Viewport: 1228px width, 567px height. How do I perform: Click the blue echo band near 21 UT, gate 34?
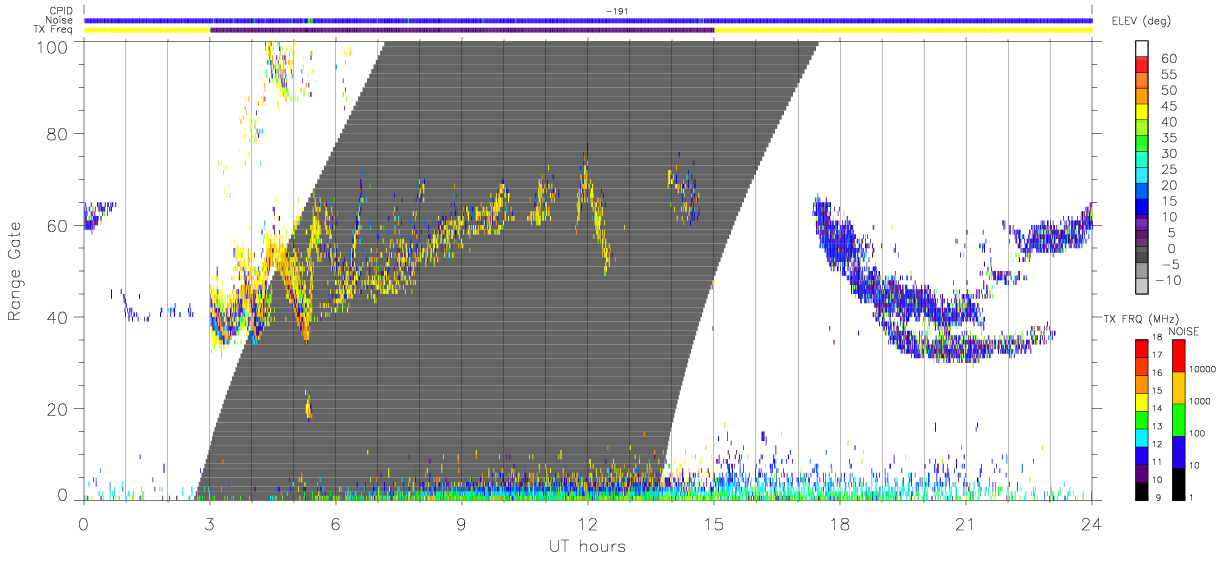[965, 346]
